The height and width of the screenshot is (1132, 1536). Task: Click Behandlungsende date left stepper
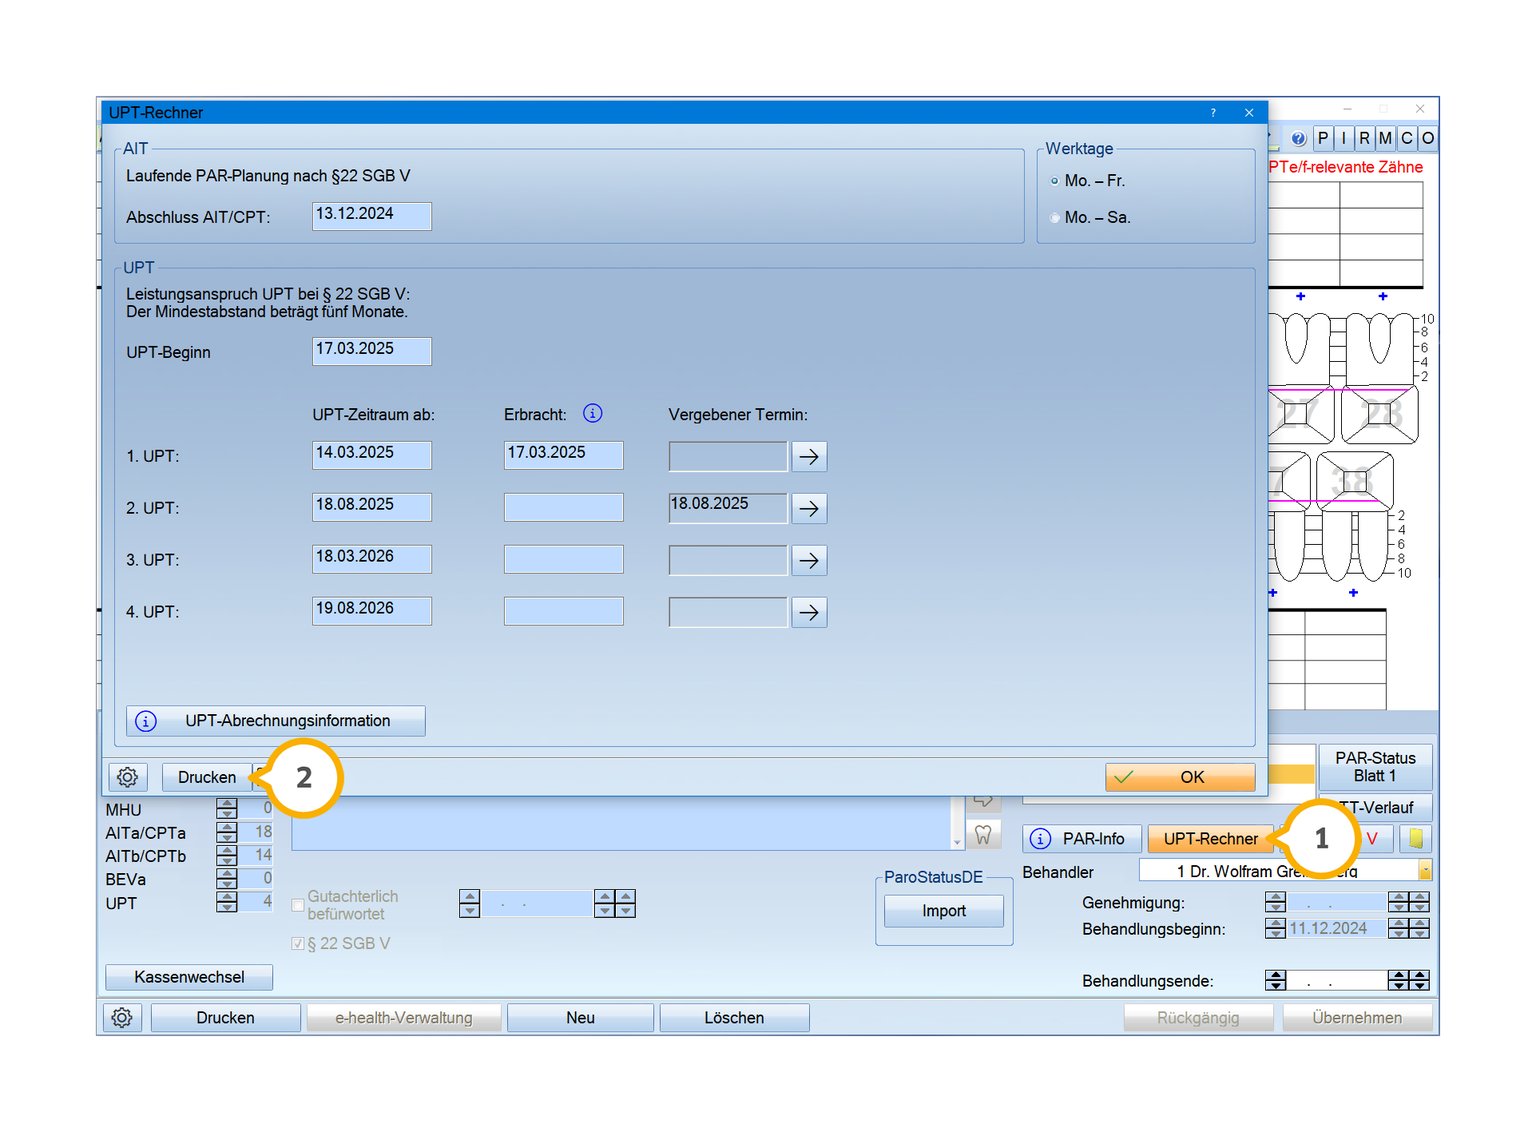(x=1275, y=980)
